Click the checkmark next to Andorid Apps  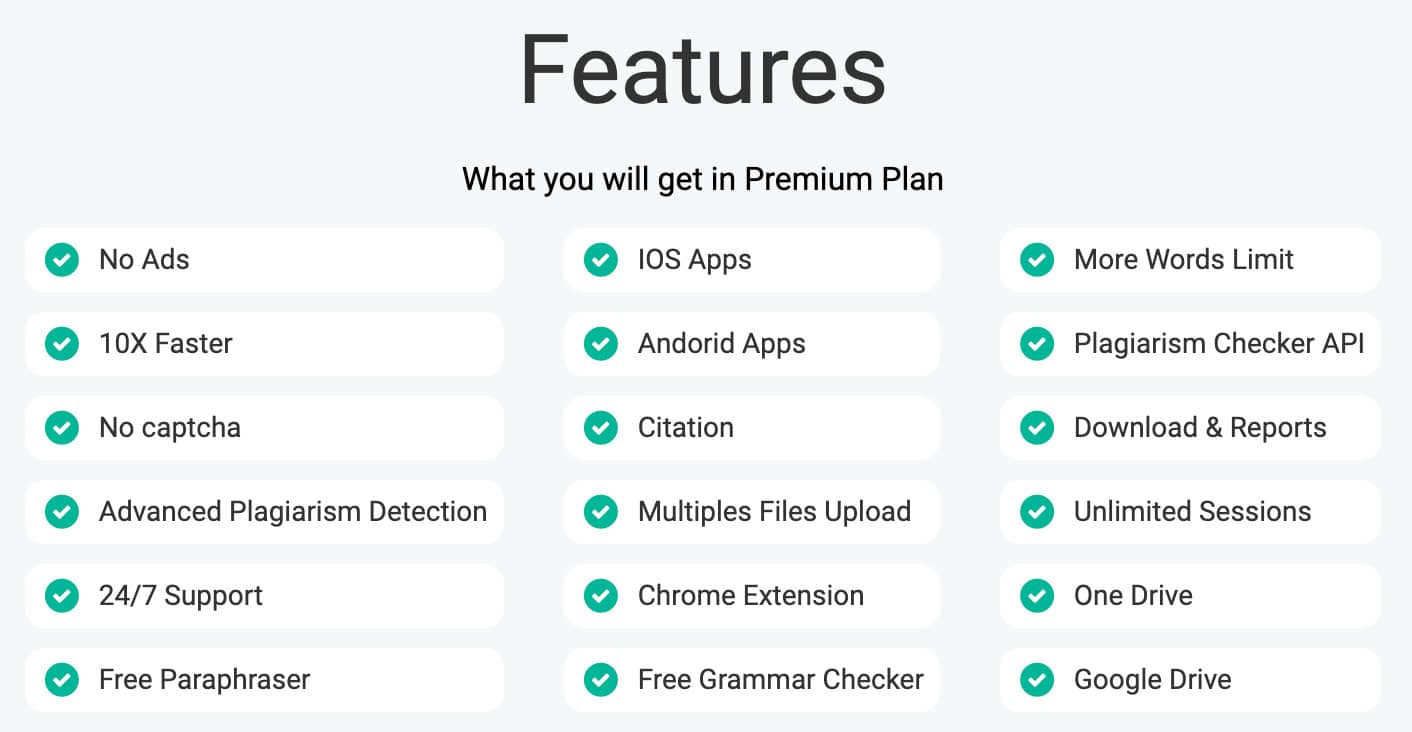(601, 344)
